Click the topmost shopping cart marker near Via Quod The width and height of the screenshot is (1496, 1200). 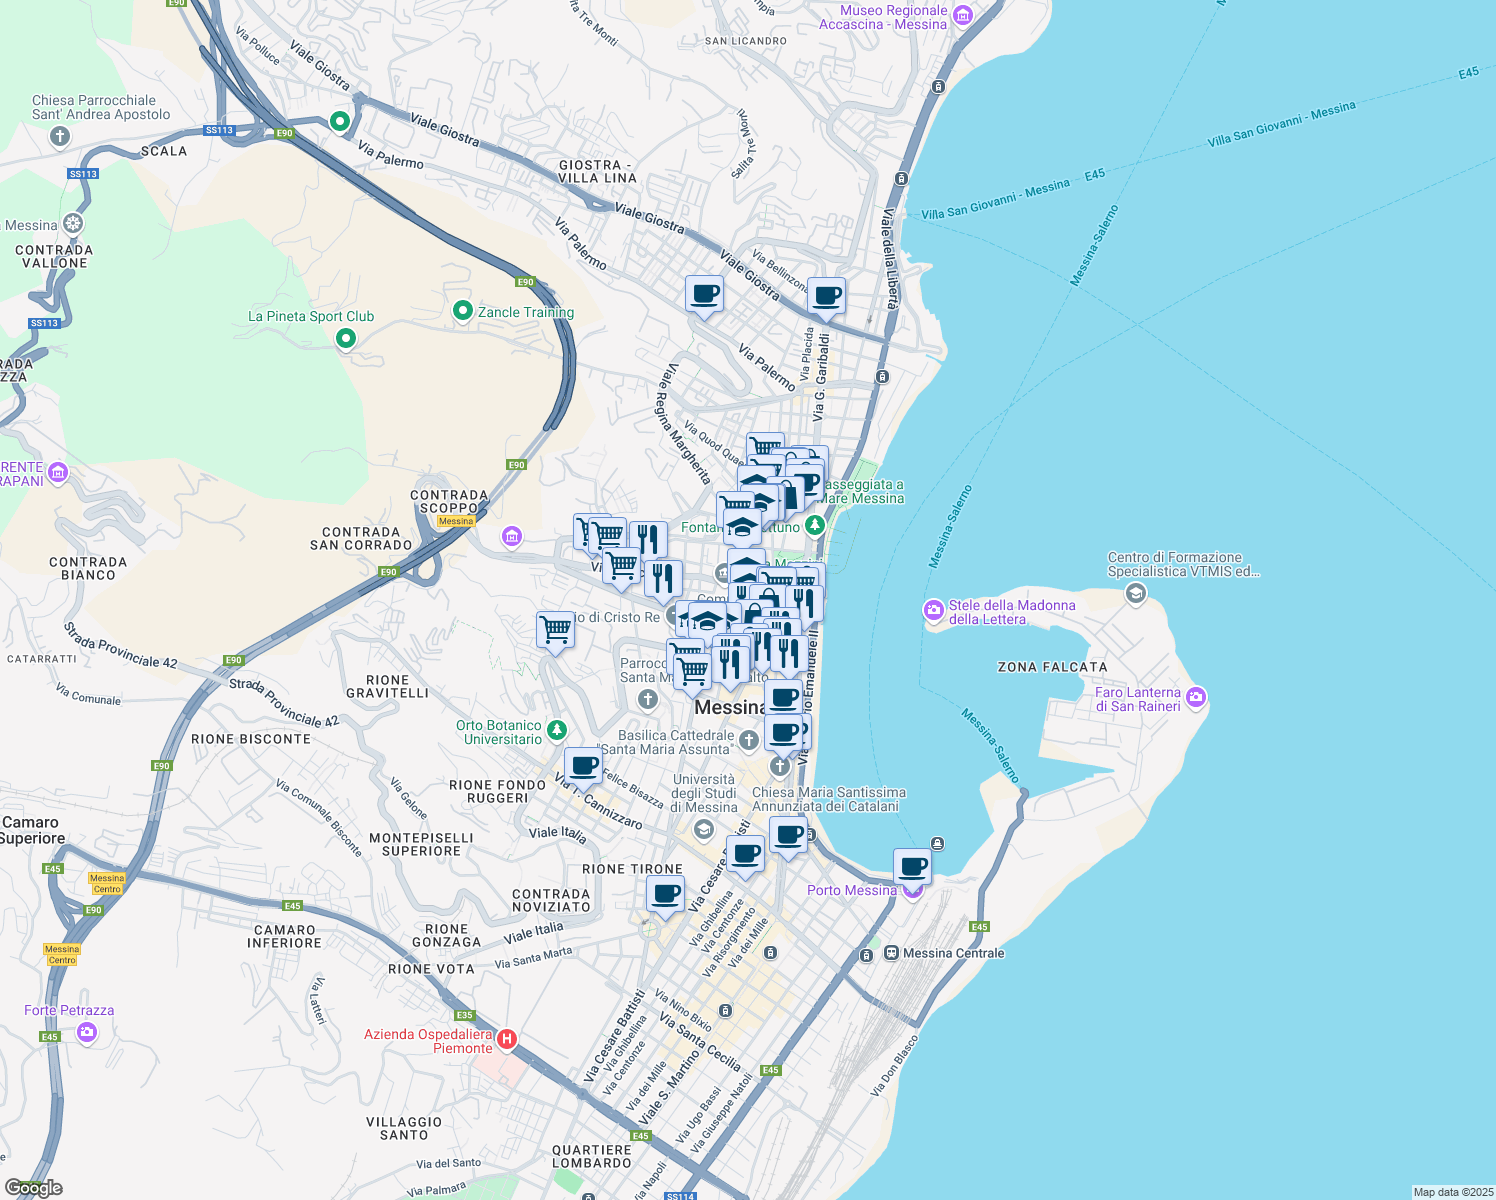765,446
